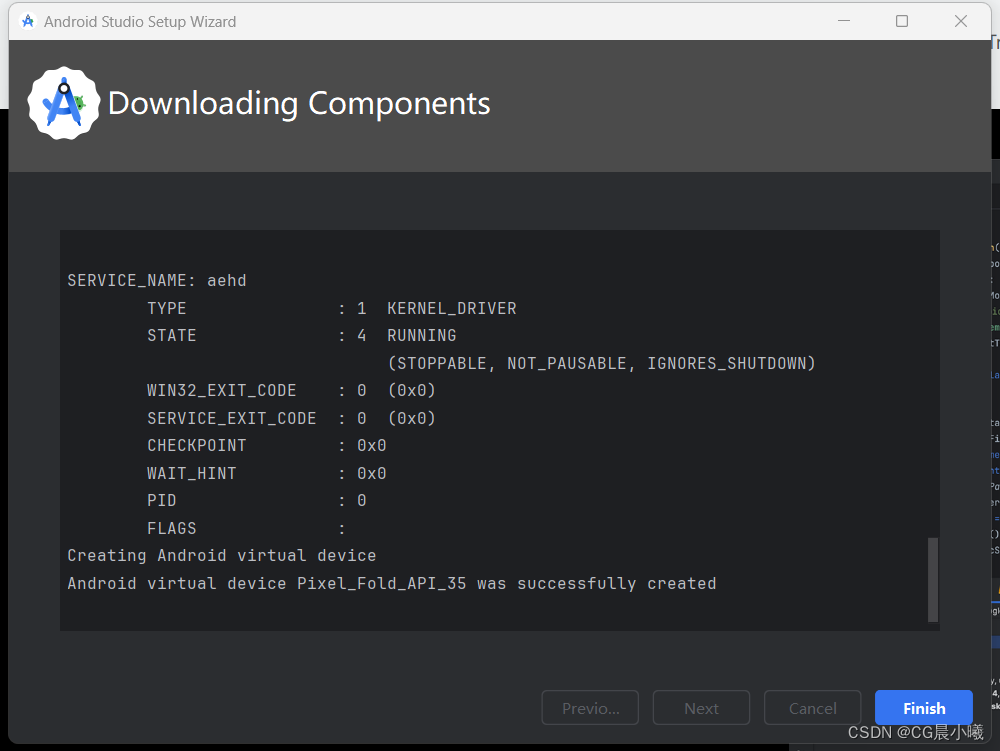Click the 'WIN32_EXIT_CODE' label
Screen dimensions: 1000x751
[x=221, y=391]
